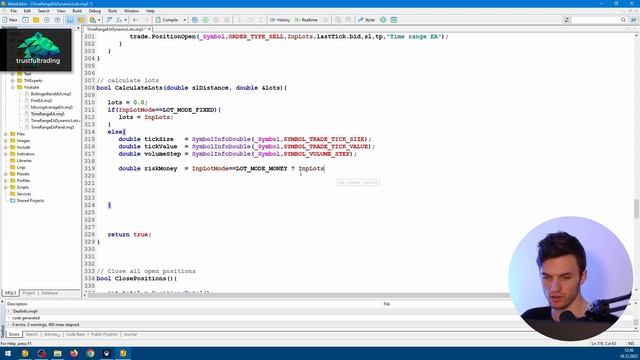Expand the Indicators folder
The width and height of the screenshot is (640, 360).
[6, 154]
